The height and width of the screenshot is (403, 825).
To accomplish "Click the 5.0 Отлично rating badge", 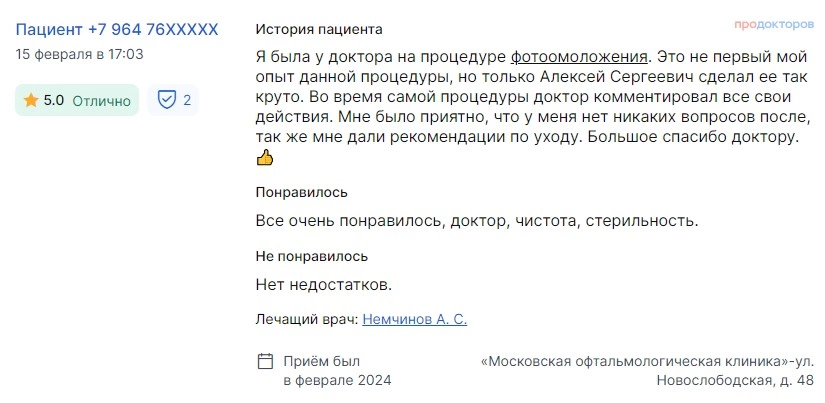I will coord(77,100).
